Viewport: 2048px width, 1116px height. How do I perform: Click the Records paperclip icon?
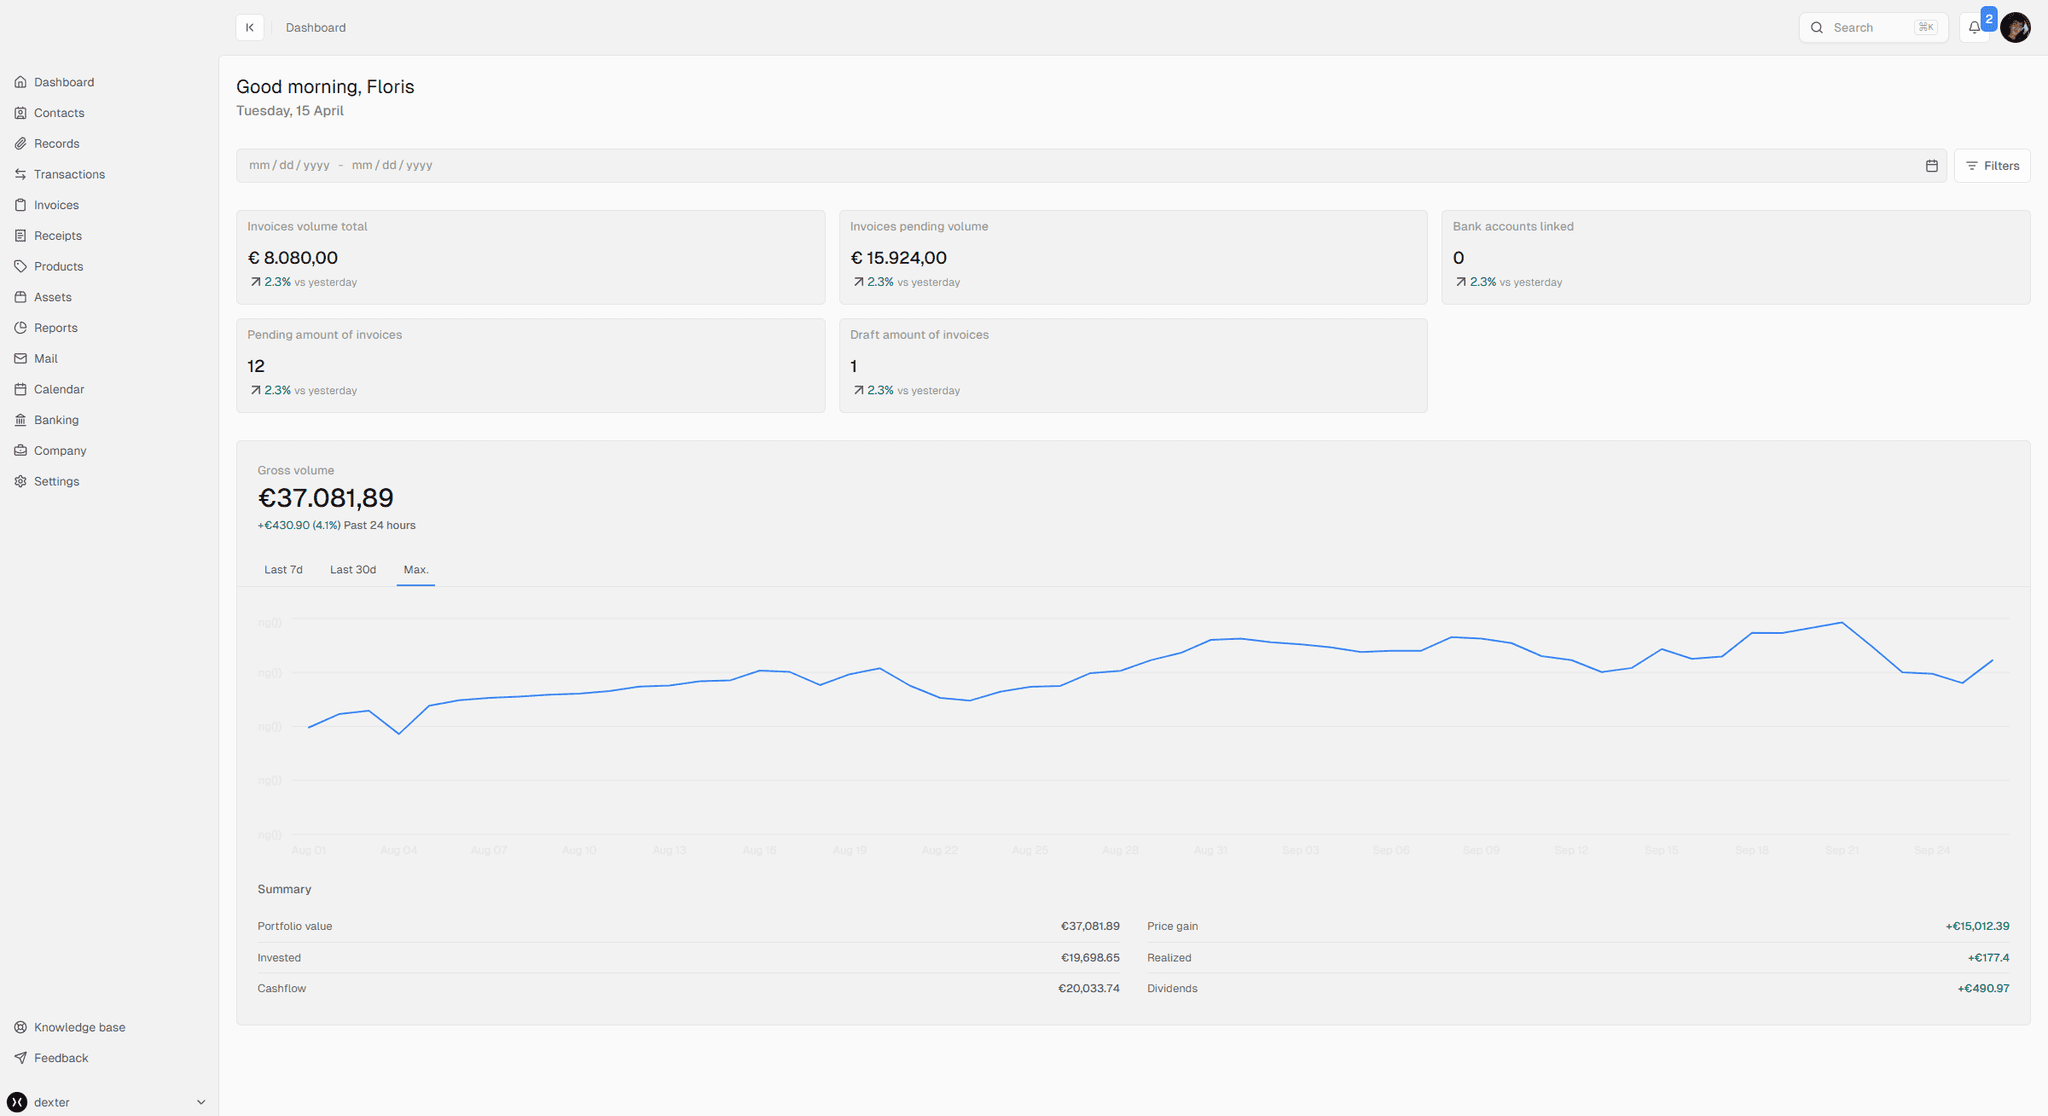pyautogui.click(x=20, y=144)
